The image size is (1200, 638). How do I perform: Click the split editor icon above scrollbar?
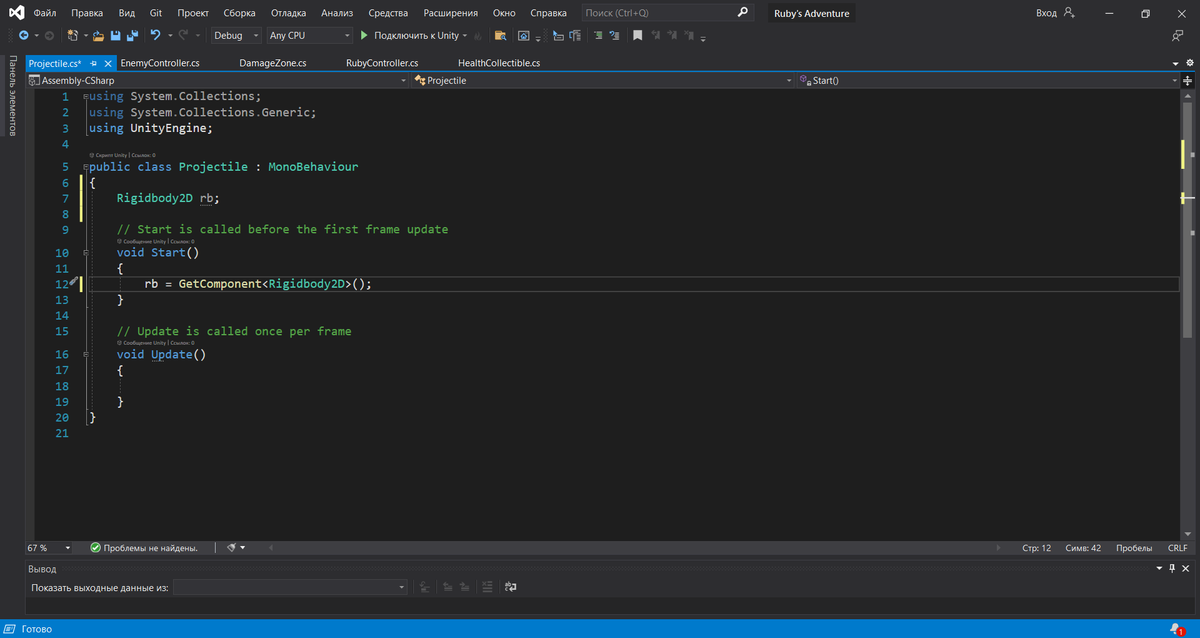pyautogui.click(x=1189, y=80)
